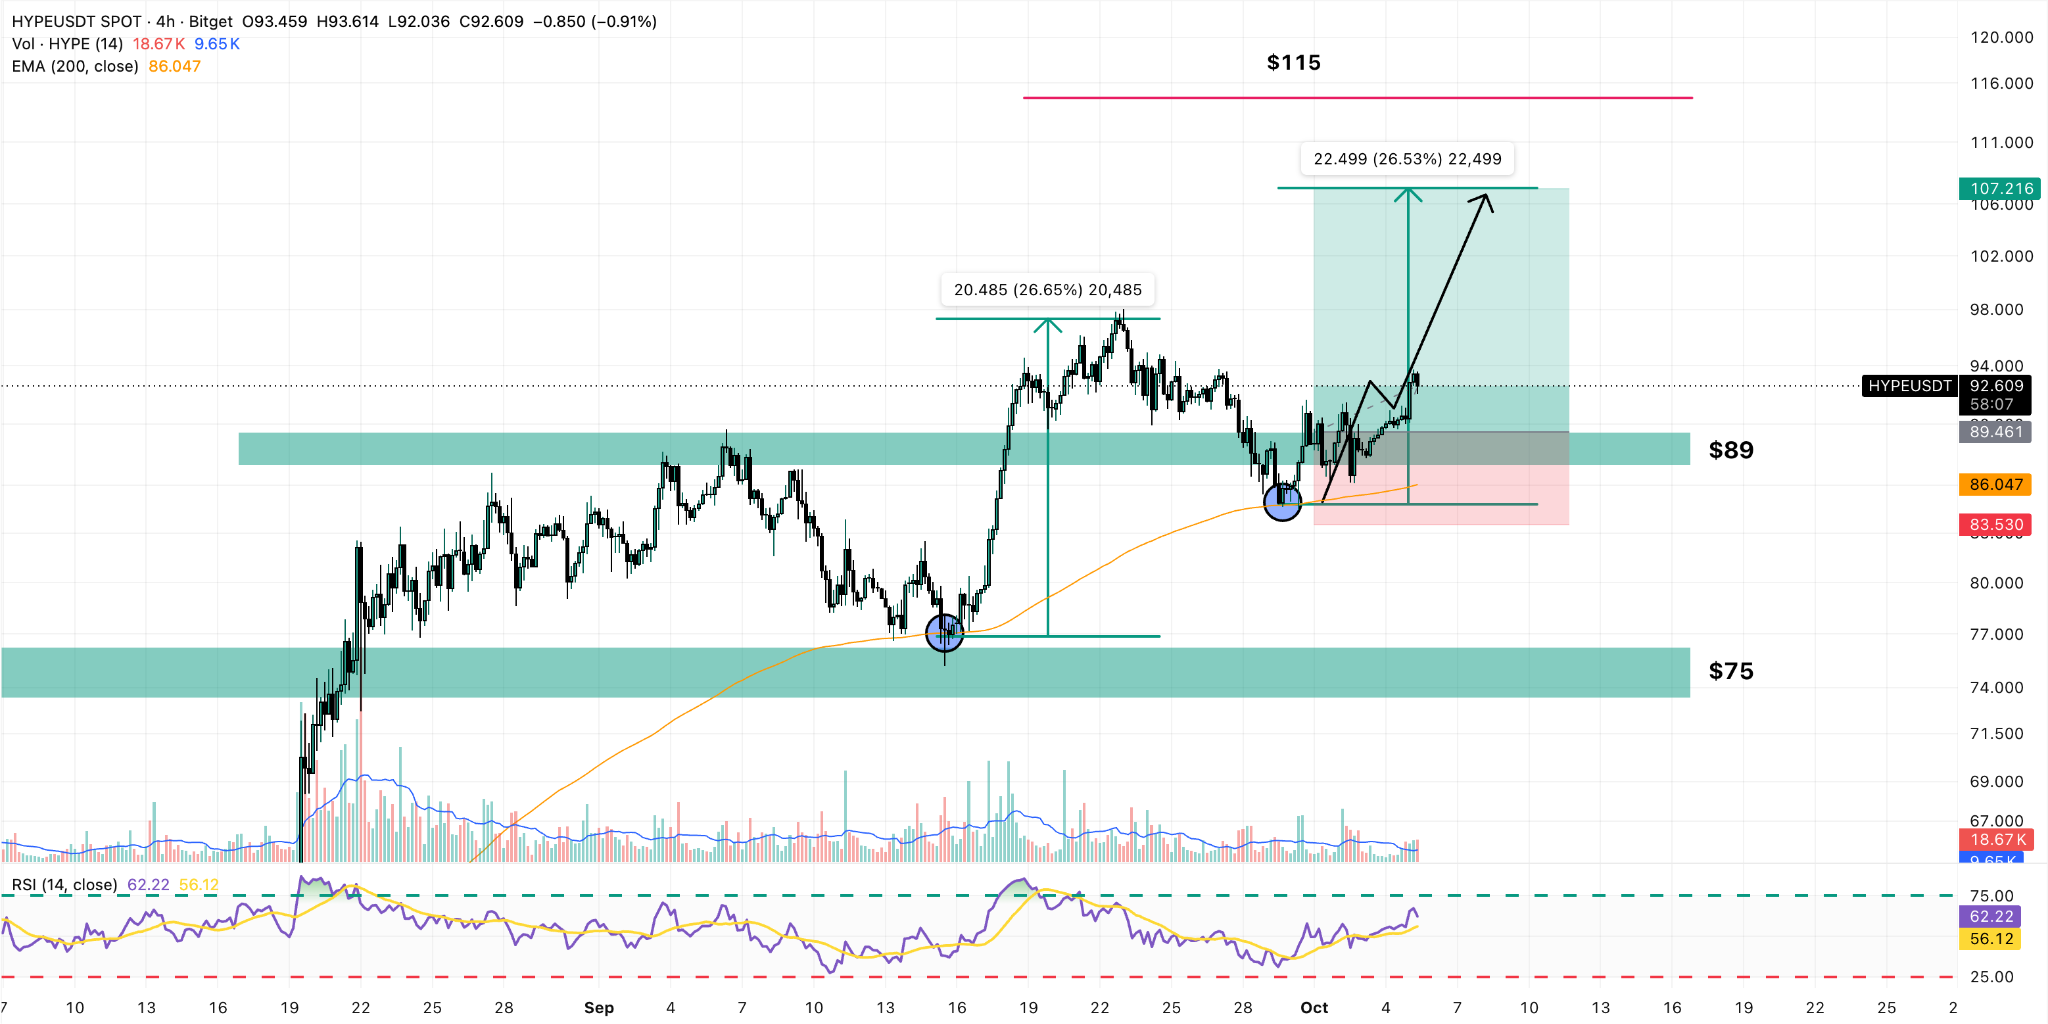2048x1024 pixels.
Task: Click the 116.000 price axis label
Action: click(x=2001, y=84)
